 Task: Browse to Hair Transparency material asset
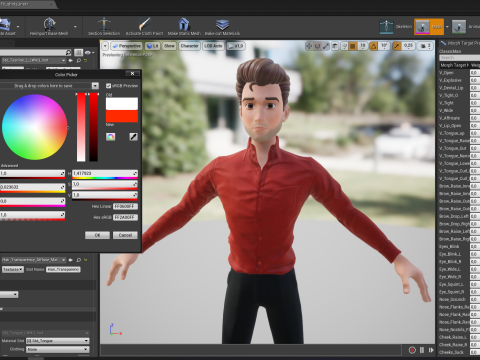pos(79,260)
